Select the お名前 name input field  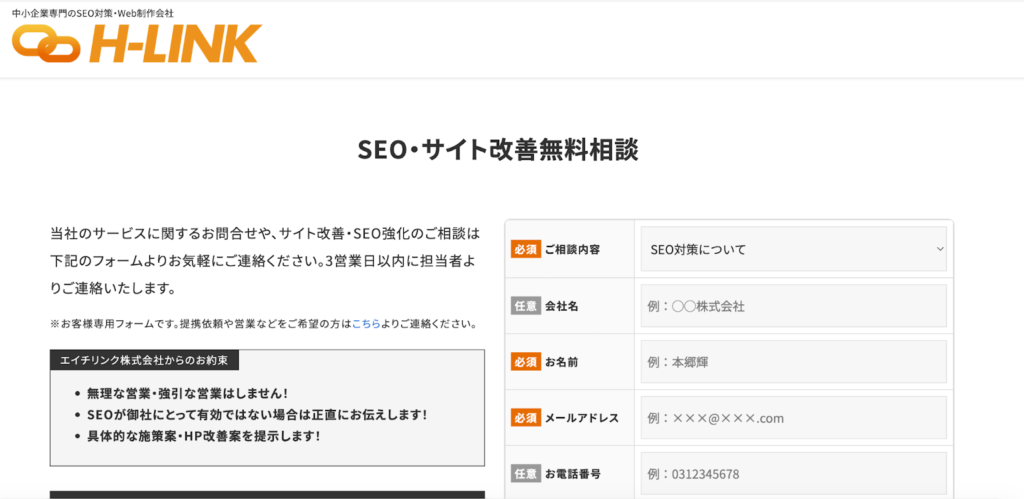[793, 362]
